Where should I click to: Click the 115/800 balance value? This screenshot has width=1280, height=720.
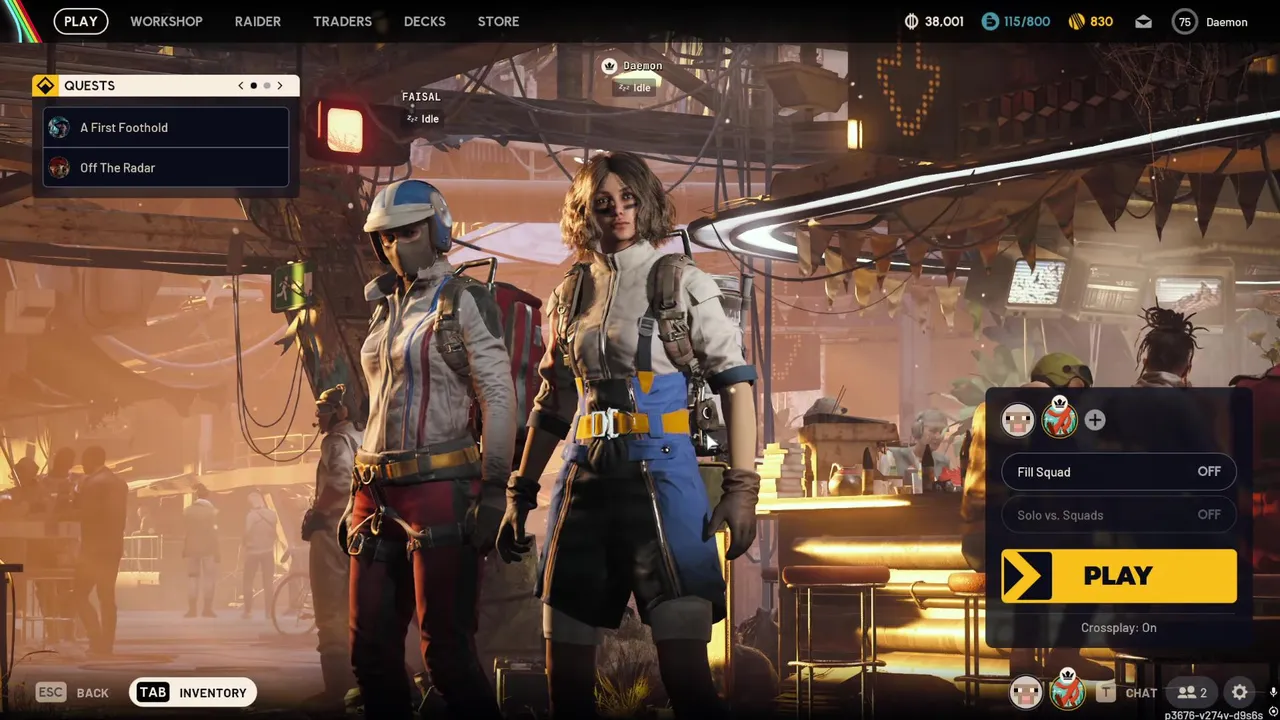[1028, 21]
